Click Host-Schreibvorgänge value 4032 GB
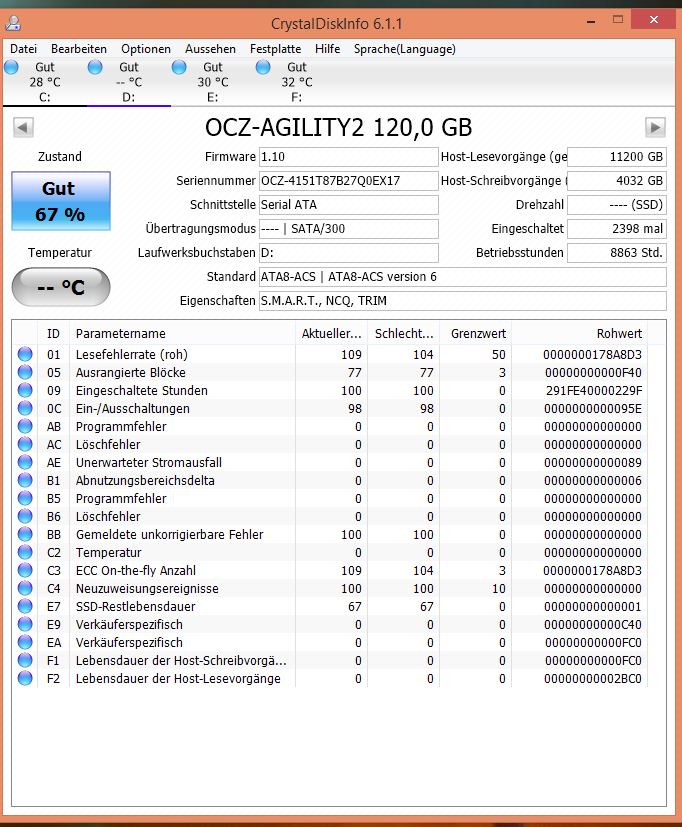The image size is (682, 827). pyautogui.click(x=617, y=181)
